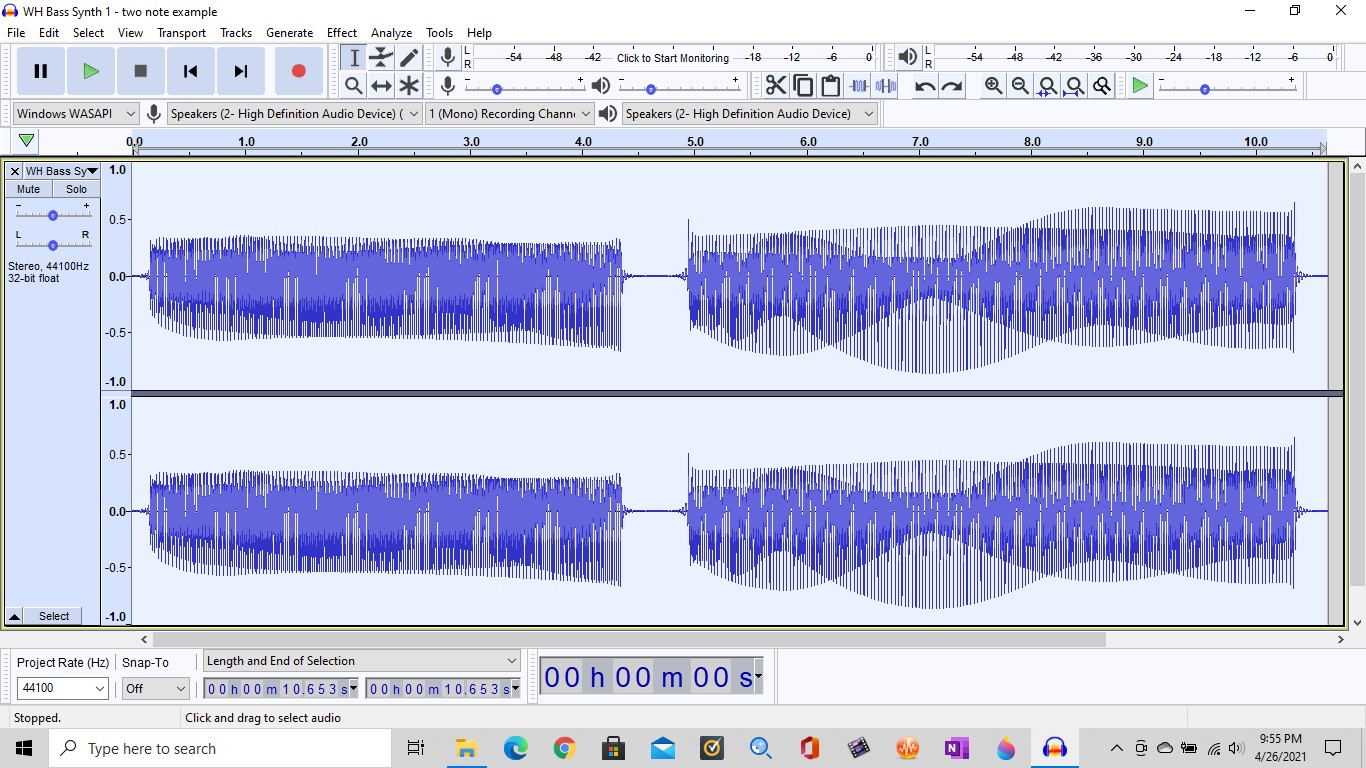This screenshot has width=1366, height=768.
Task: Solo the WH Bass Synth track
Action: [75, 189]
